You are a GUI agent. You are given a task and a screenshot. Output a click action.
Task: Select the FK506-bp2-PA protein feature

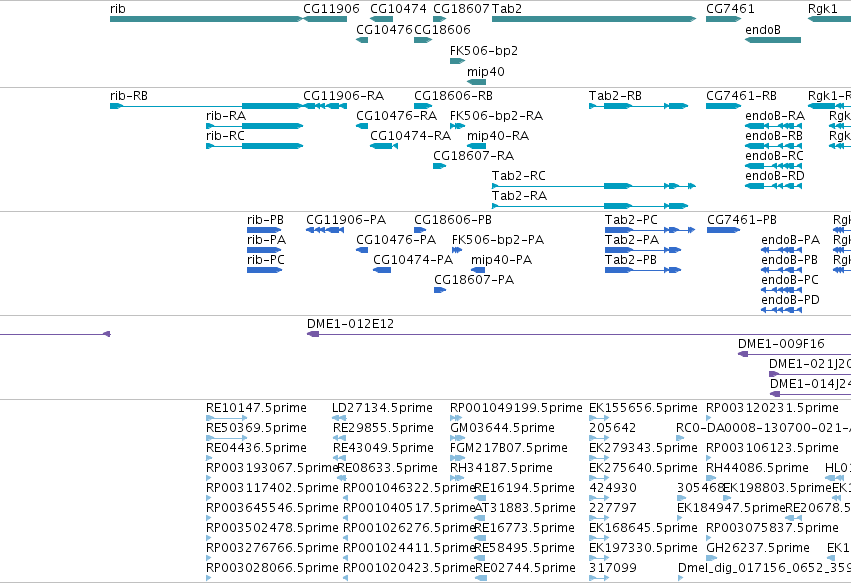(457, 250)
